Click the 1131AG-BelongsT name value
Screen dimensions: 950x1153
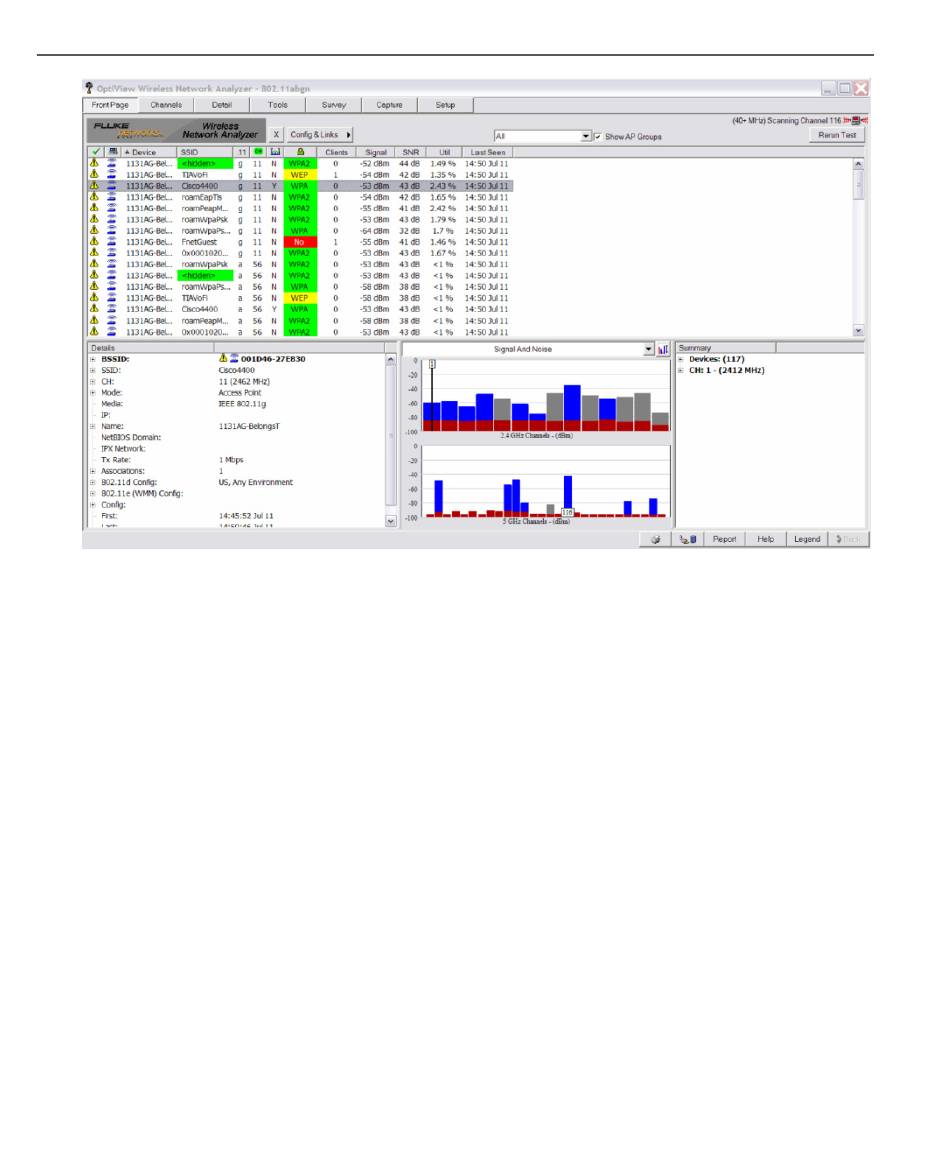click(249, 426)
